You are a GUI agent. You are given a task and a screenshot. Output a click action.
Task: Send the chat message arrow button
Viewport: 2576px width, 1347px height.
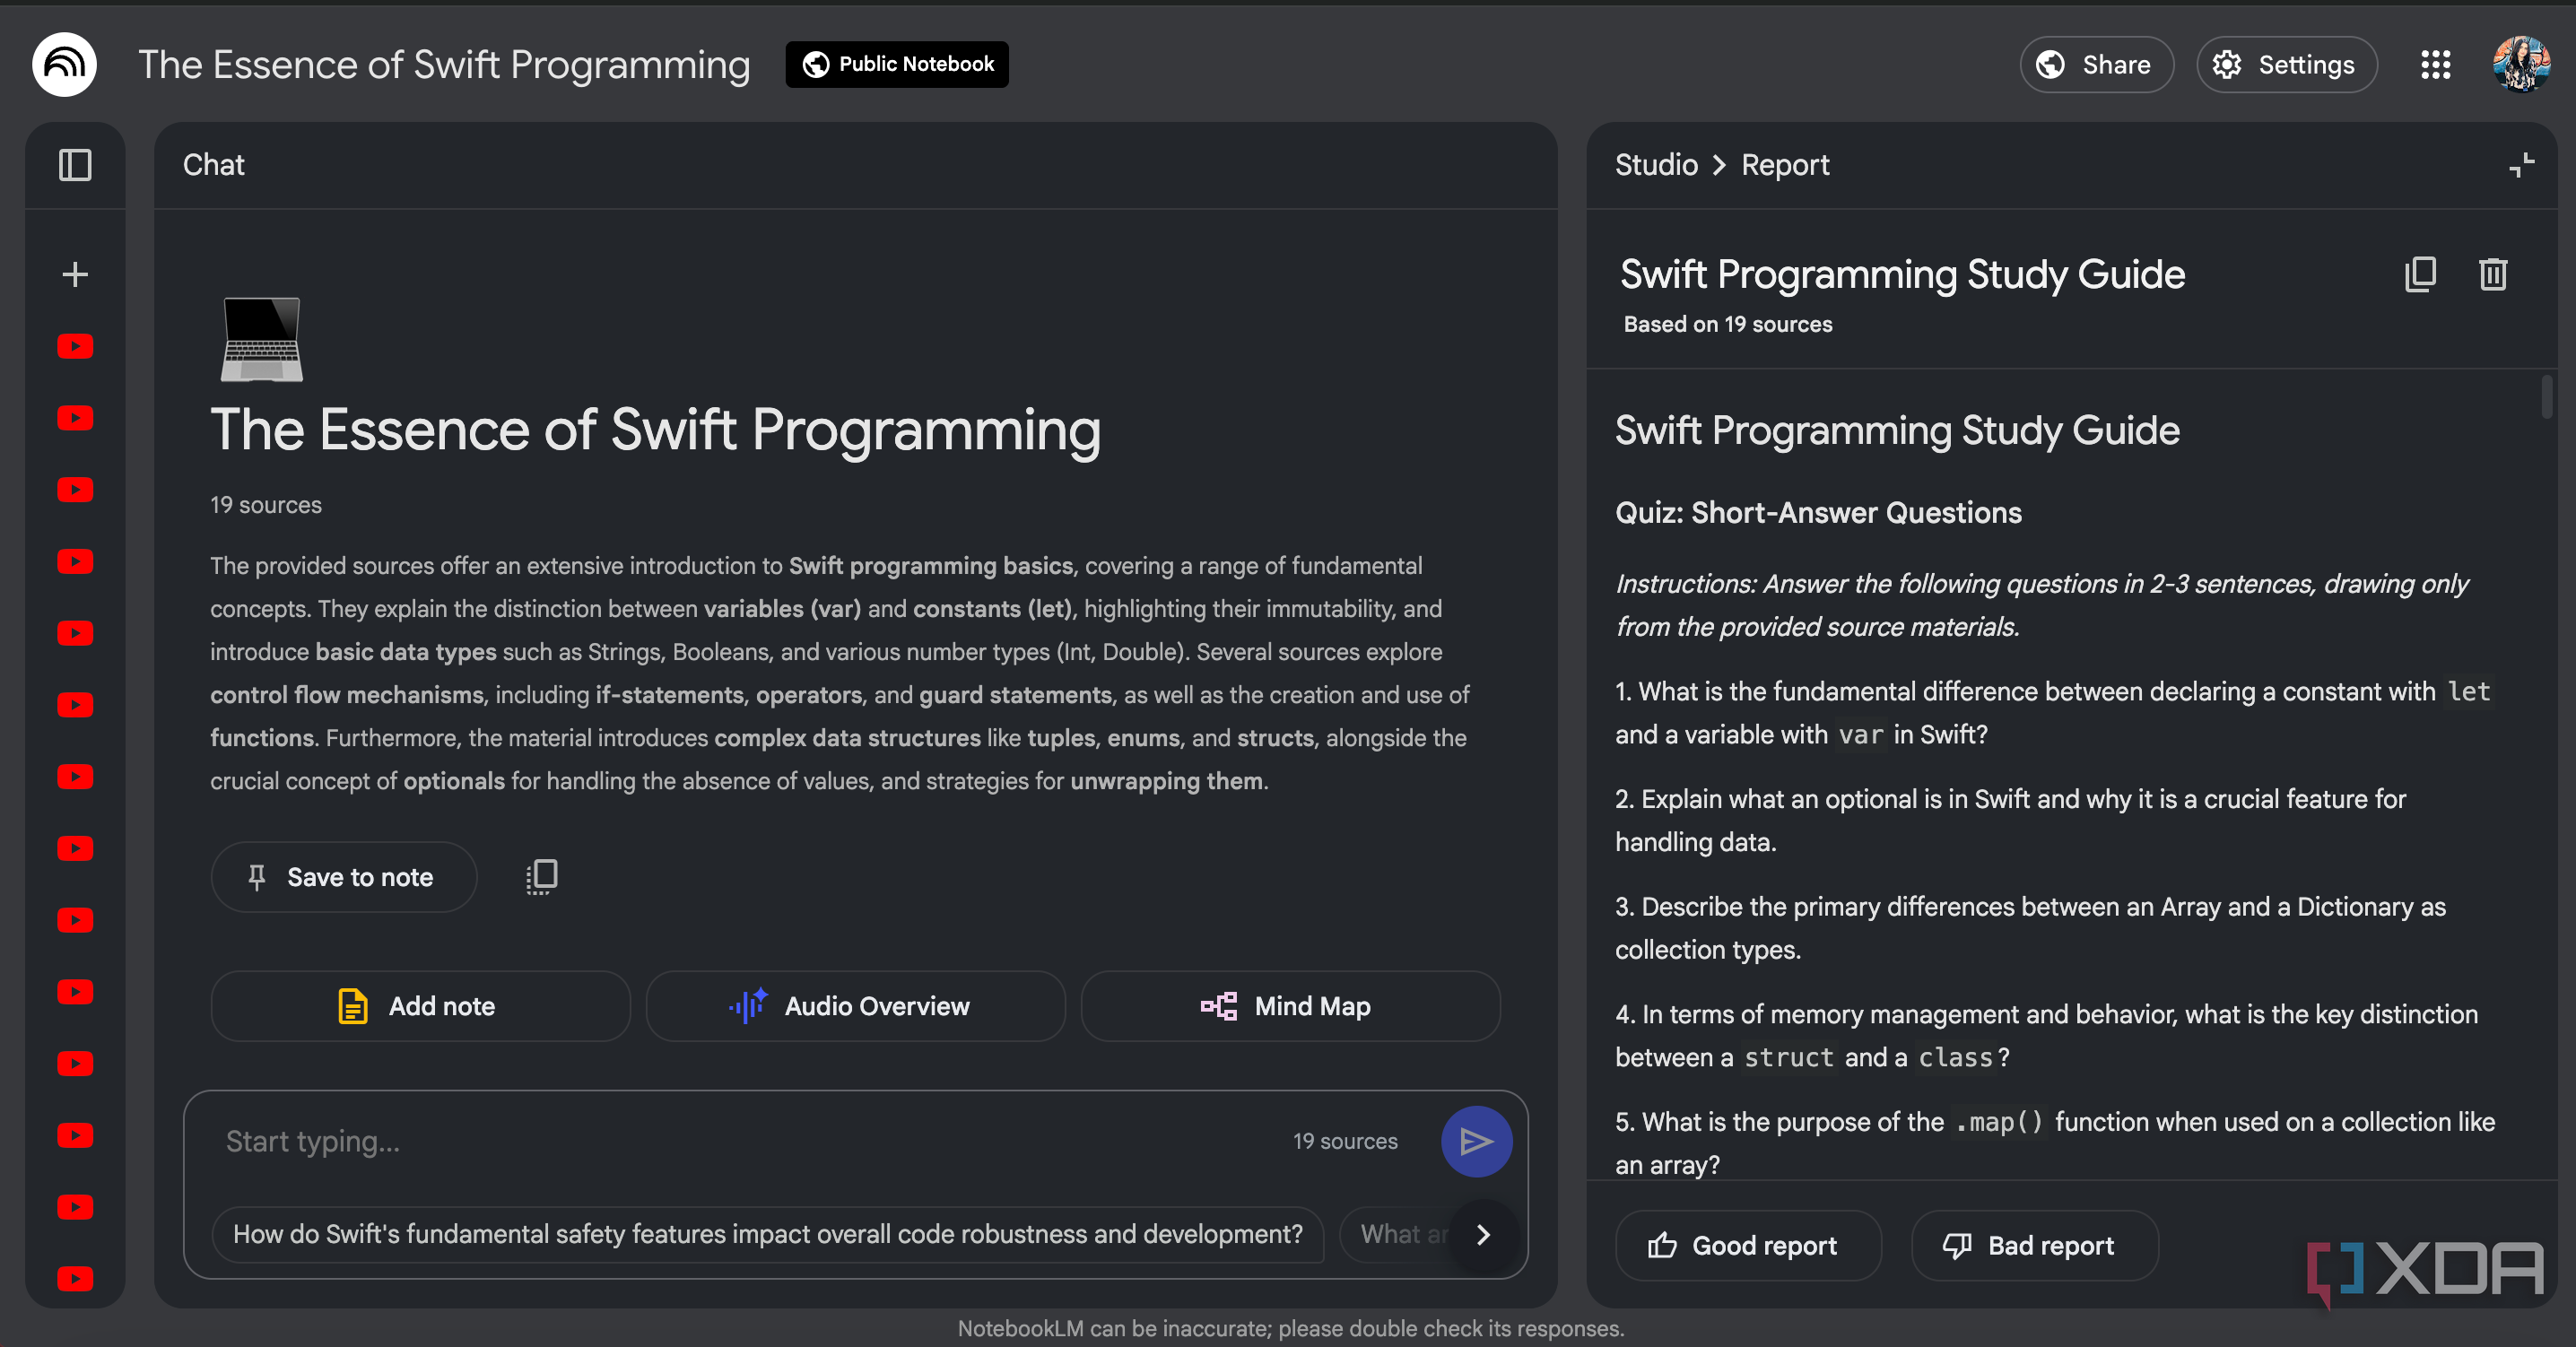[x=1476, y=1141]
